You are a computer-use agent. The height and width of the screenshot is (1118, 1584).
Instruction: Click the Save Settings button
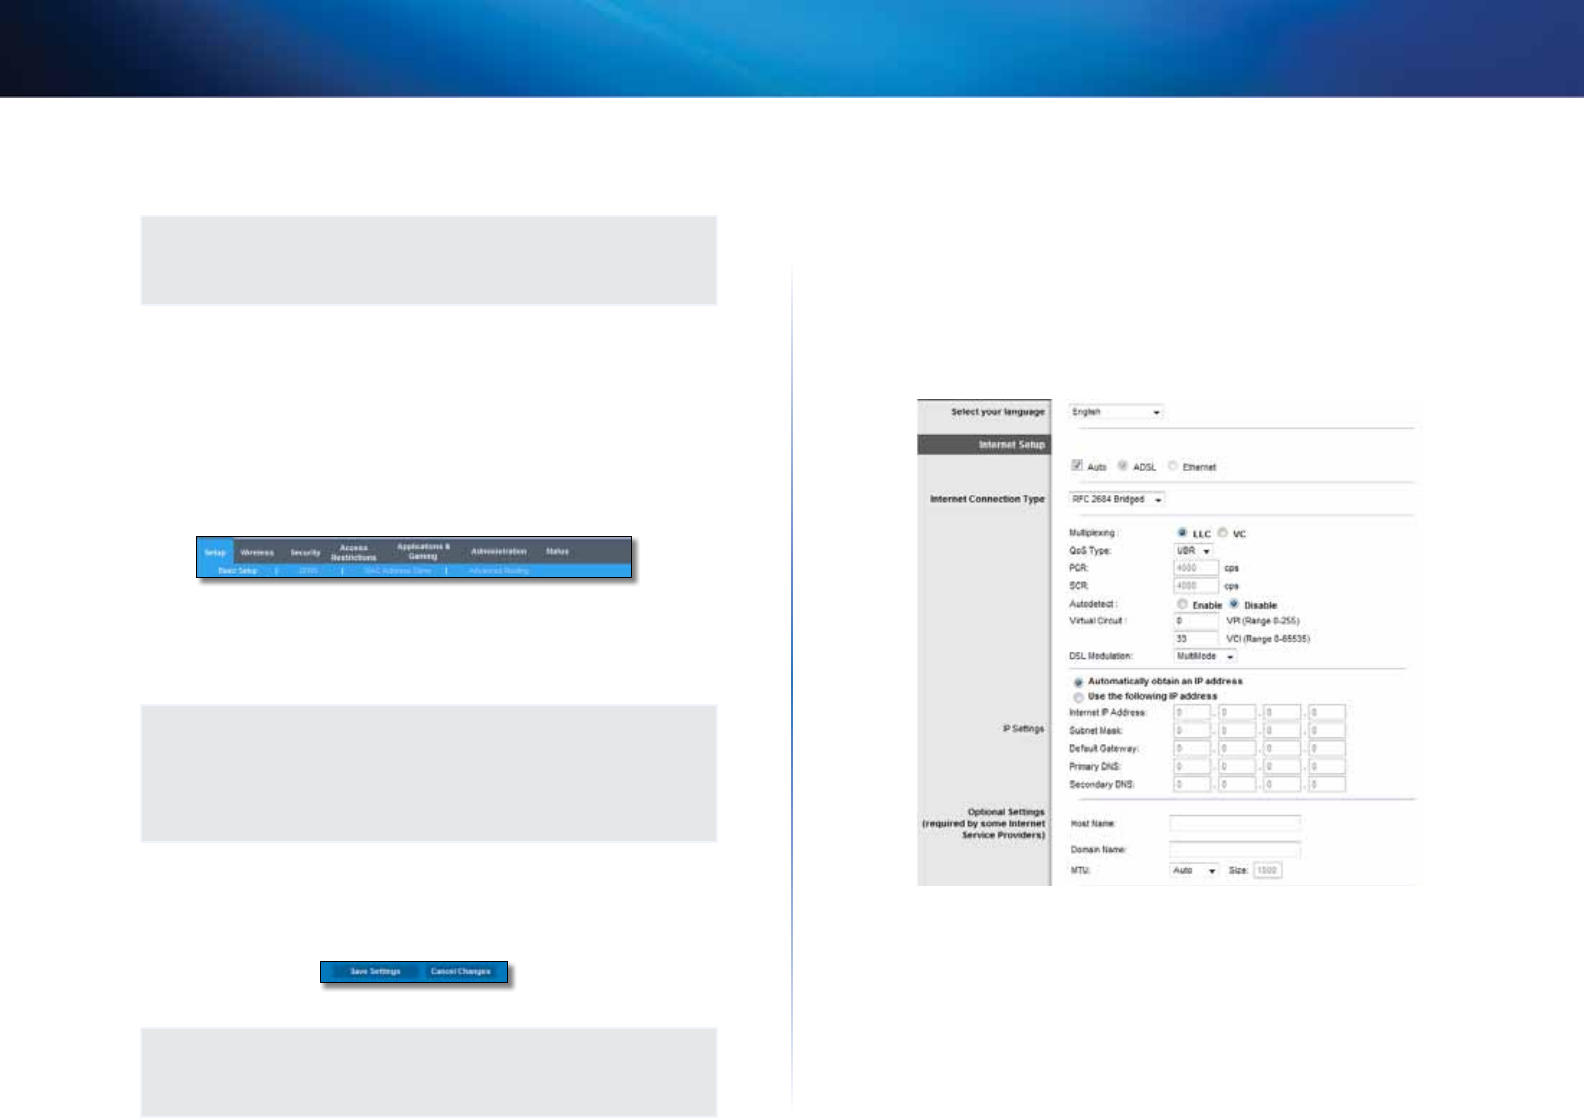tap(375, 971)
